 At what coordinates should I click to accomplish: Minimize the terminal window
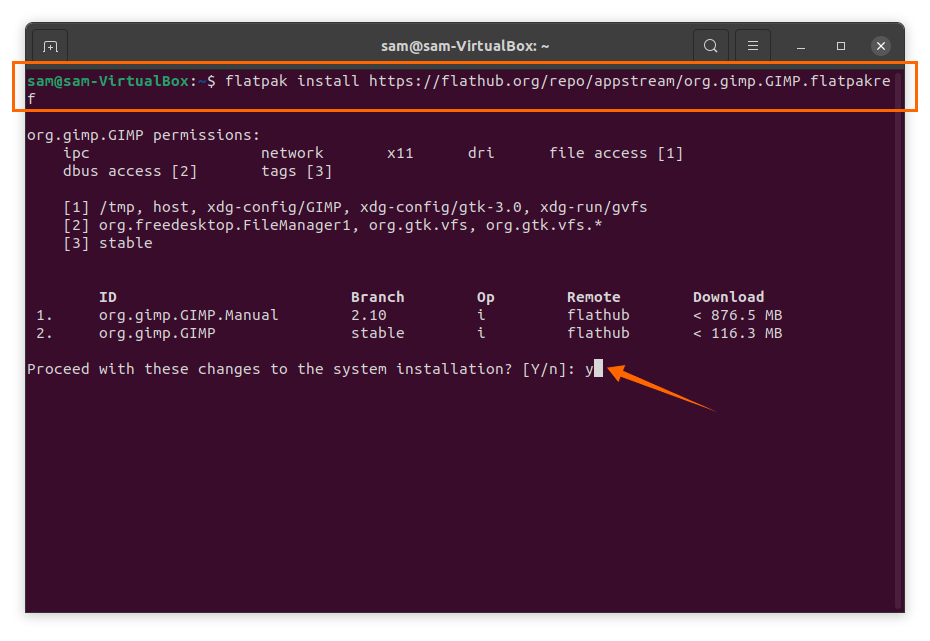click(801, 46)
